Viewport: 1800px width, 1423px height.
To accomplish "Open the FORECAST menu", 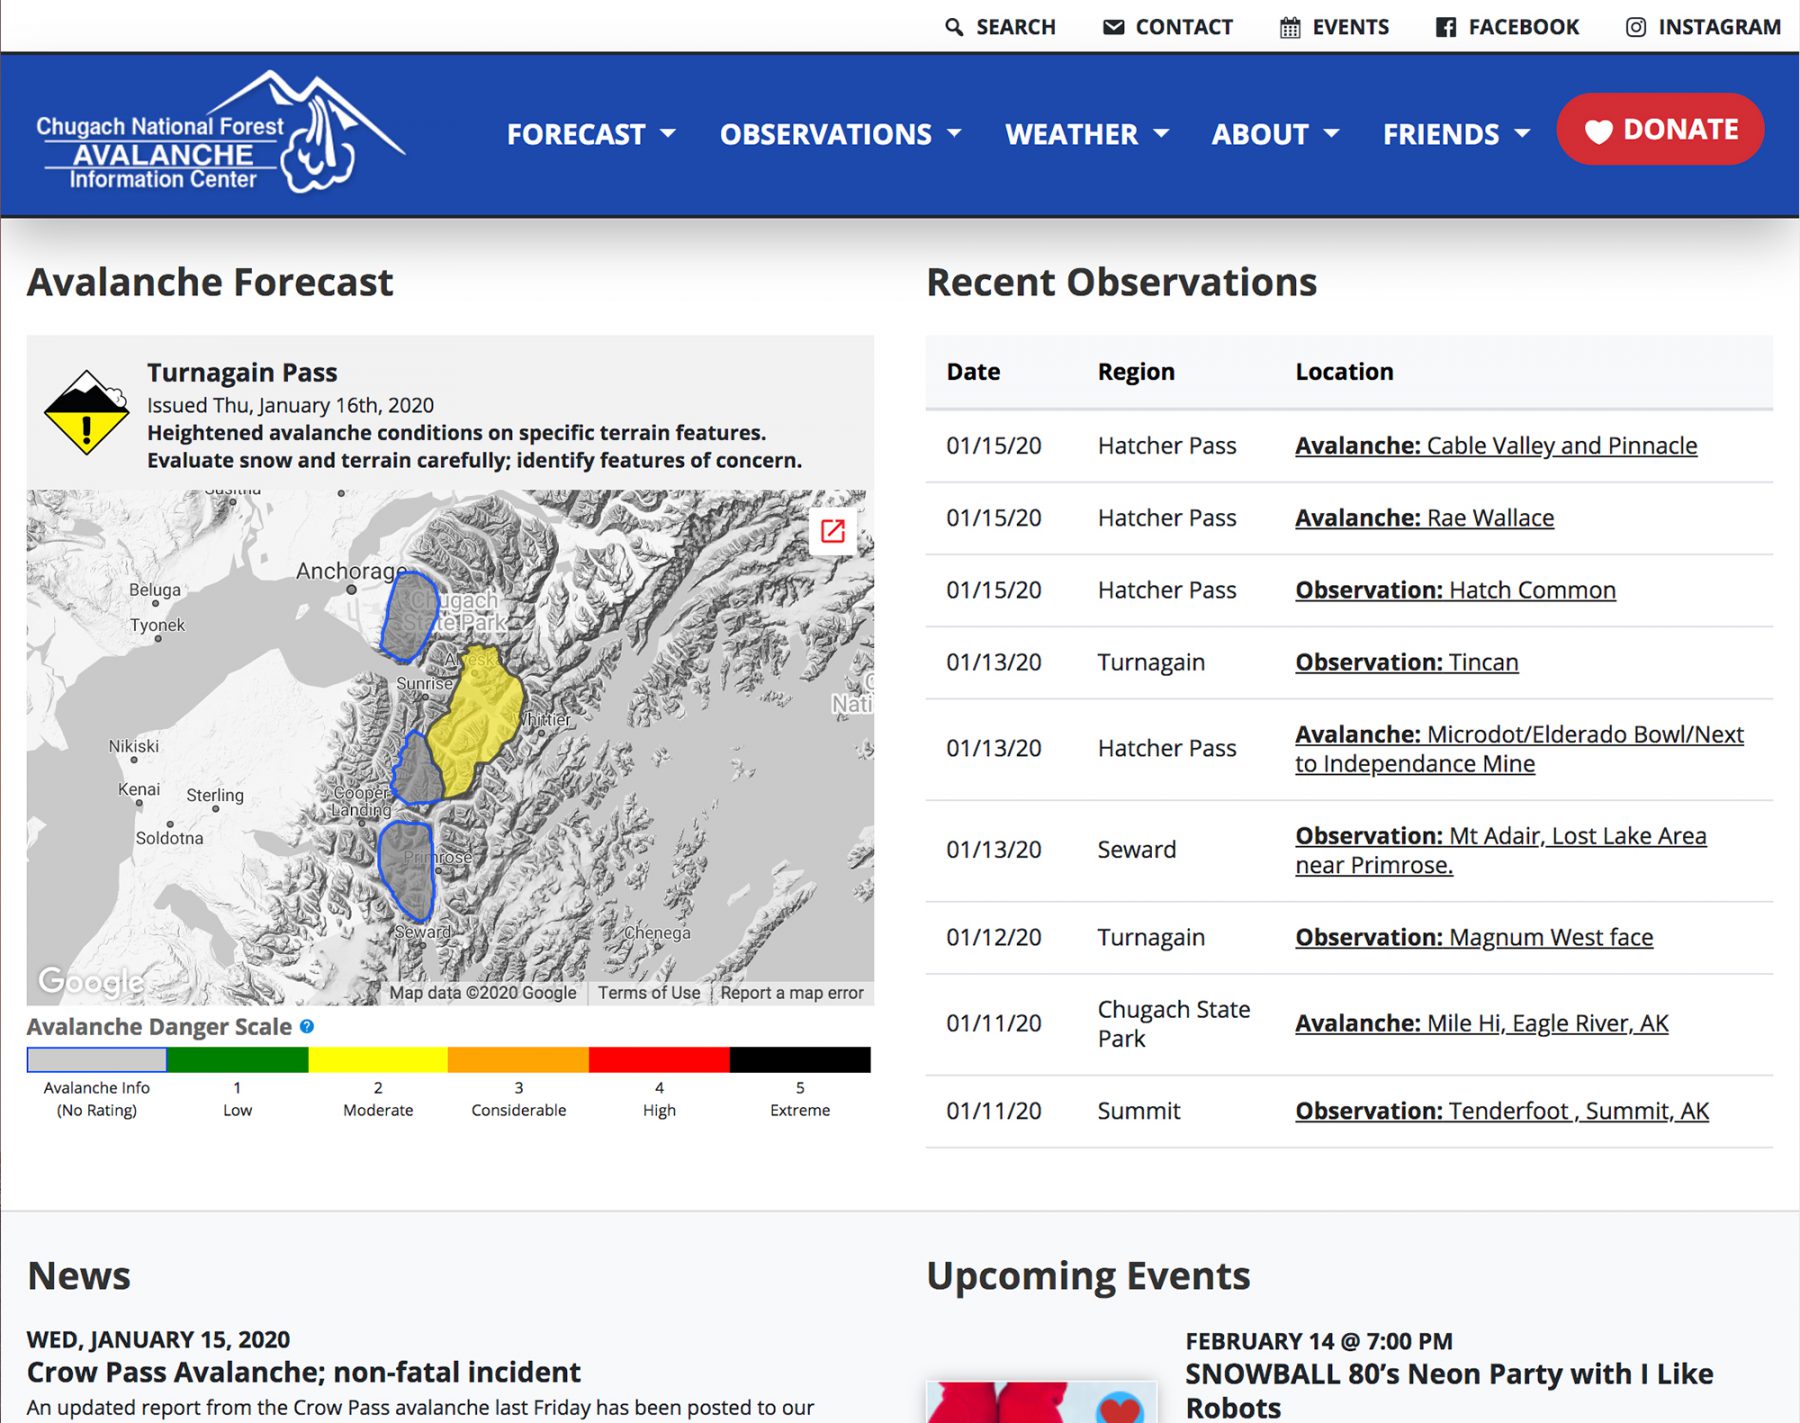I will [x=576, y=134].
